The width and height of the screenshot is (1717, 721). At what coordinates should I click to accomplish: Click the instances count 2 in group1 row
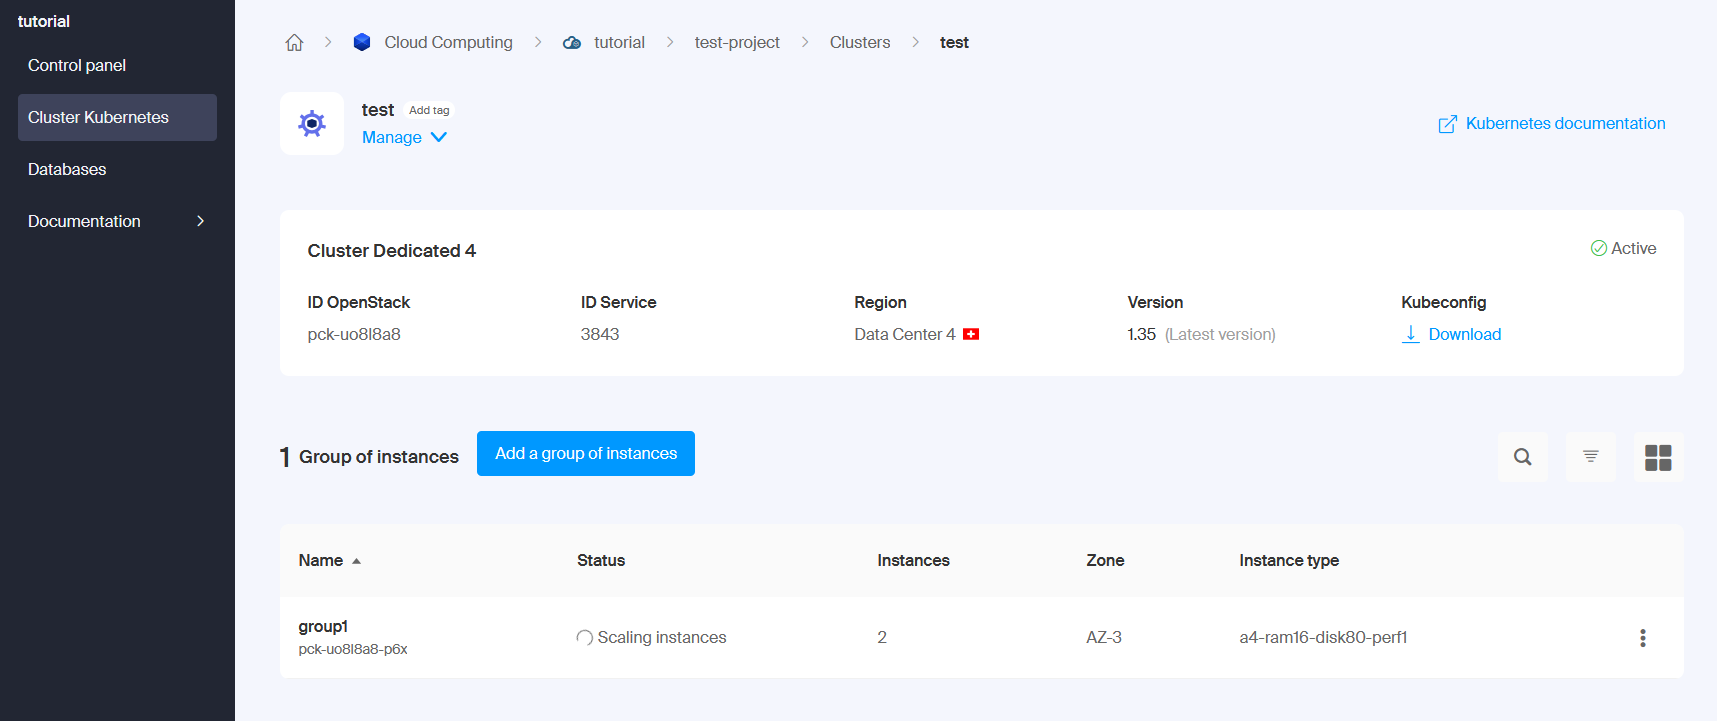point(882,637)
